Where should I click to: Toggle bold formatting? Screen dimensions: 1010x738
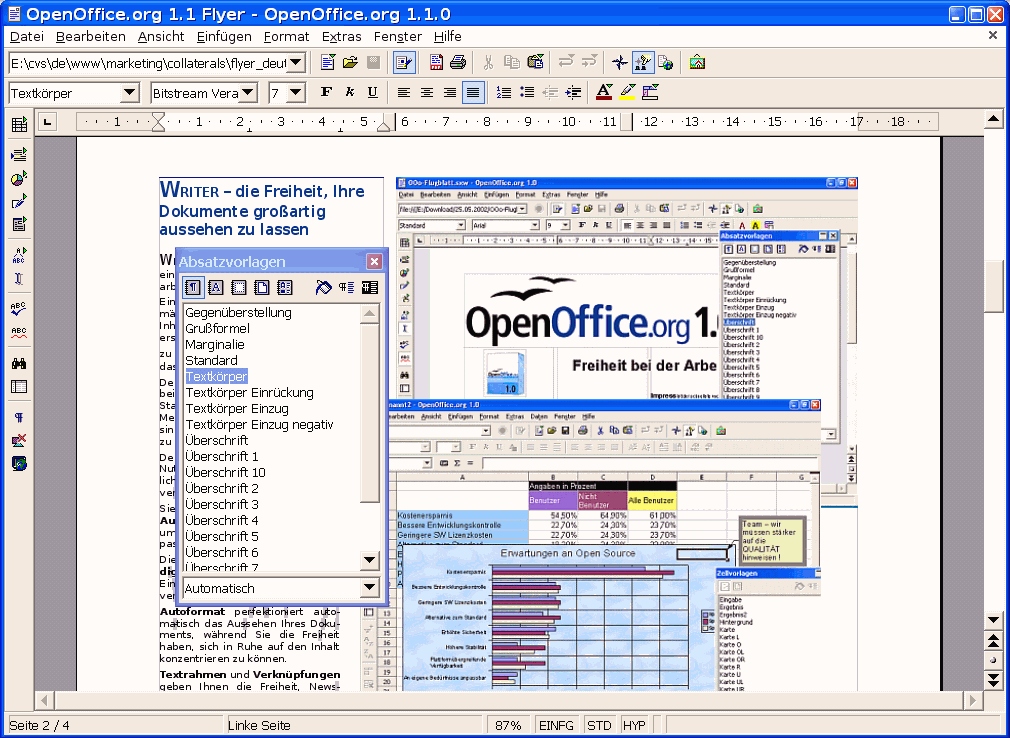326,93
